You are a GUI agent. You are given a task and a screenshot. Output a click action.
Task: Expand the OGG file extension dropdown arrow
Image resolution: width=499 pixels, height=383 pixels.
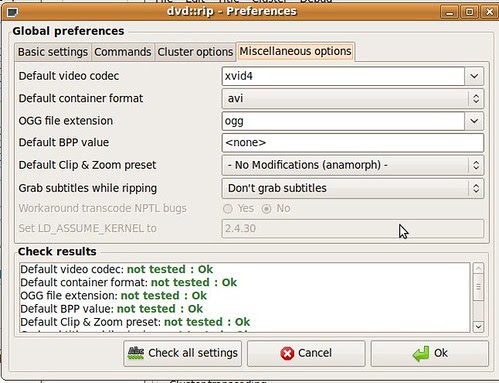pos(474,121)
